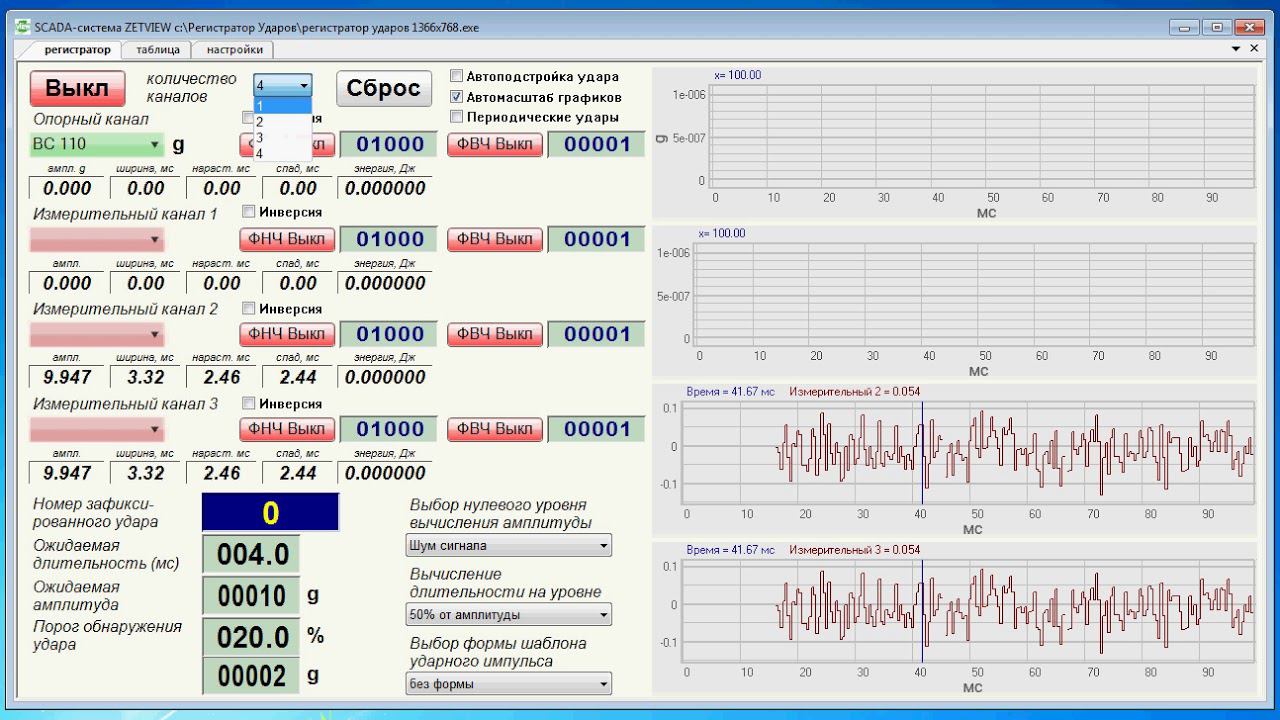Switch to the регистратор tab
Viewport: 1280px width, 720px height.
pos(77,49)
